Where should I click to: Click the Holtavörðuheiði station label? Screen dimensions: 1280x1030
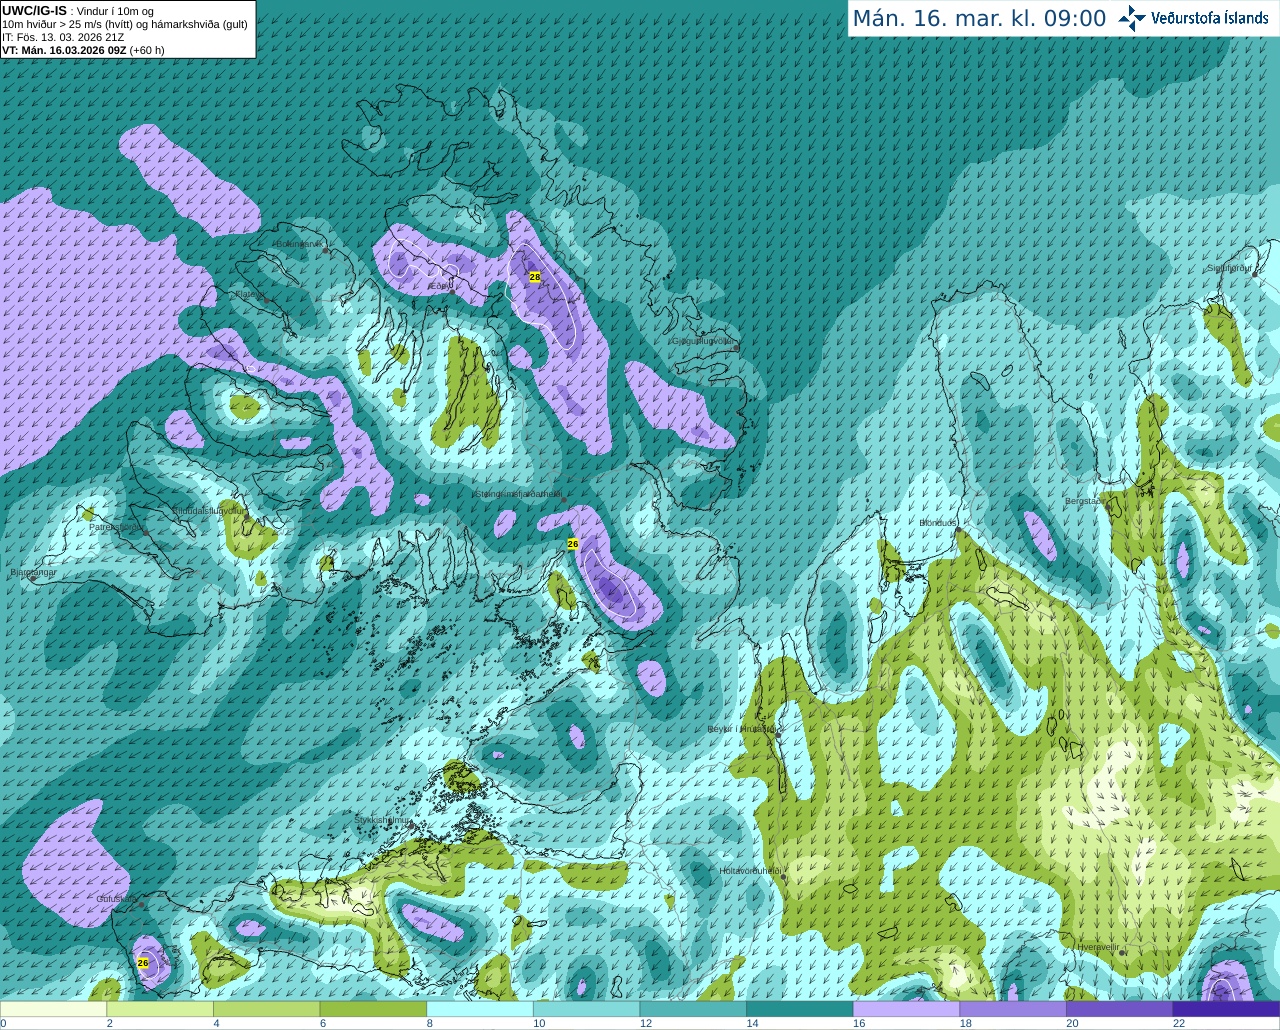750,871
